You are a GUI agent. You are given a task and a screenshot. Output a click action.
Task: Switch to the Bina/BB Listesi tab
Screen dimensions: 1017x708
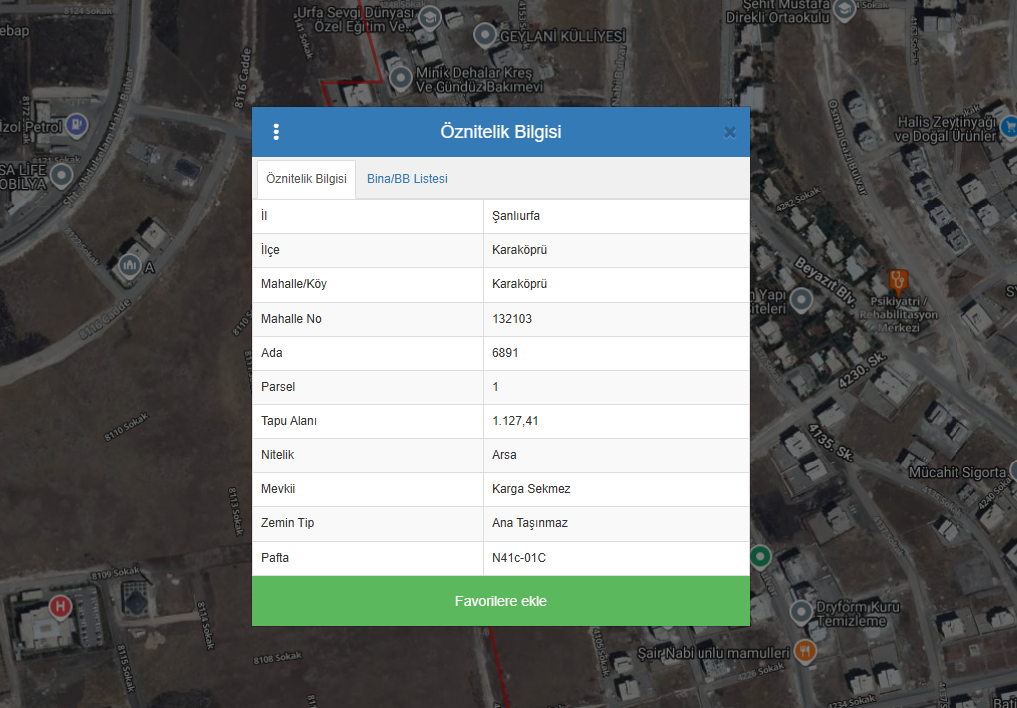(407, 179)
